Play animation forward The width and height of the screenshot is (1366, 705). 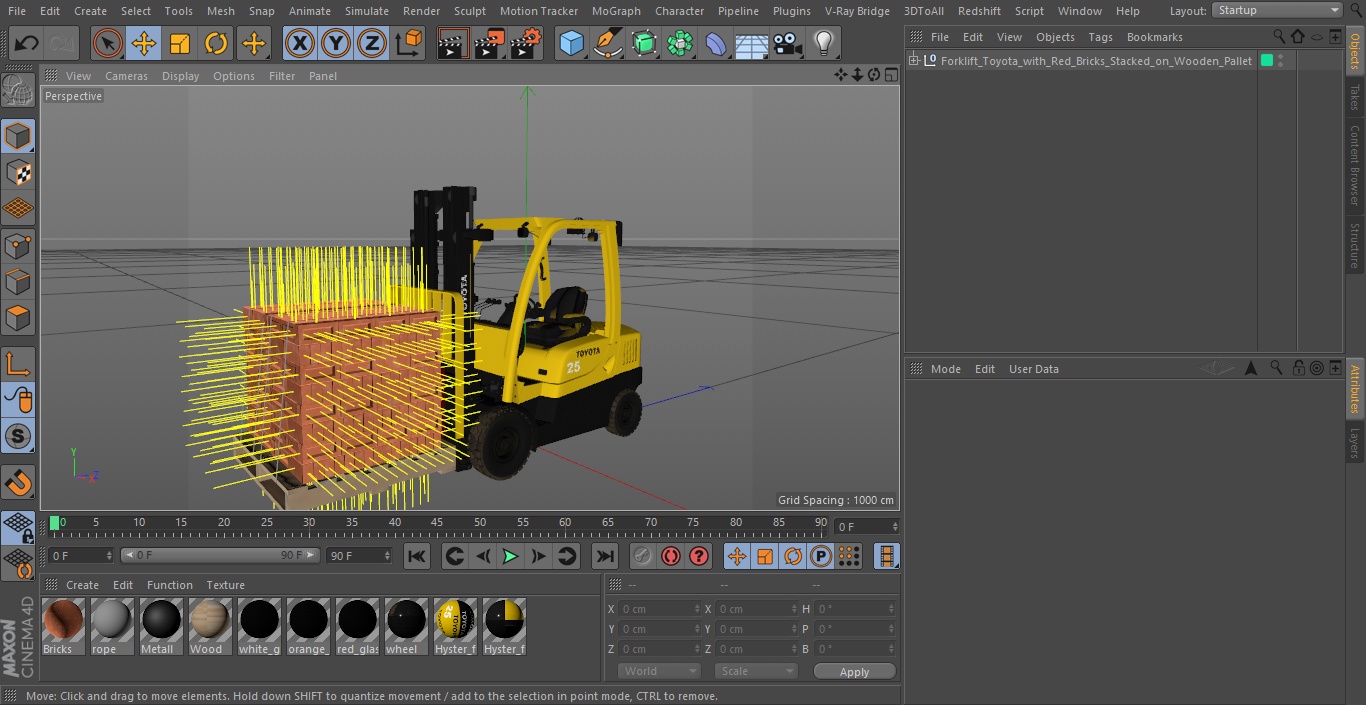tap(510, 556)
